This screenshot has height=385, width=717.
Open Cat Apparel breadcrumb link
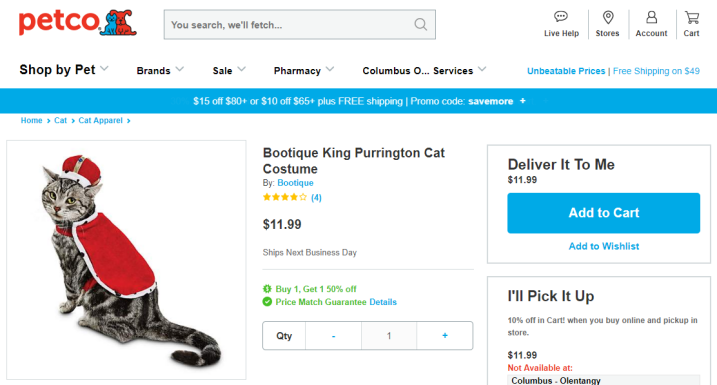pos(101,120)
